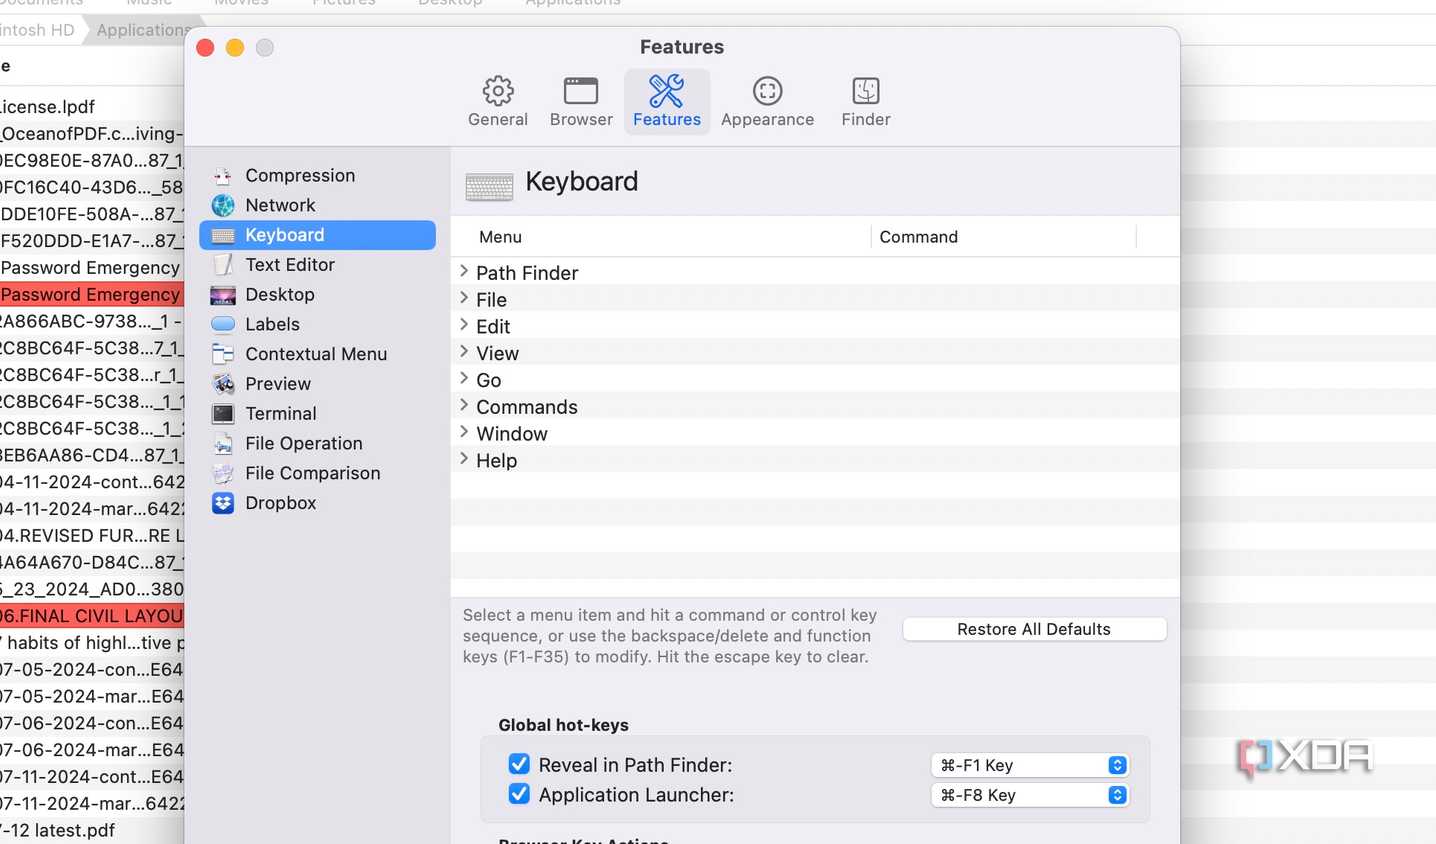Select the Dropbox sidebar entry

[317, 503]
